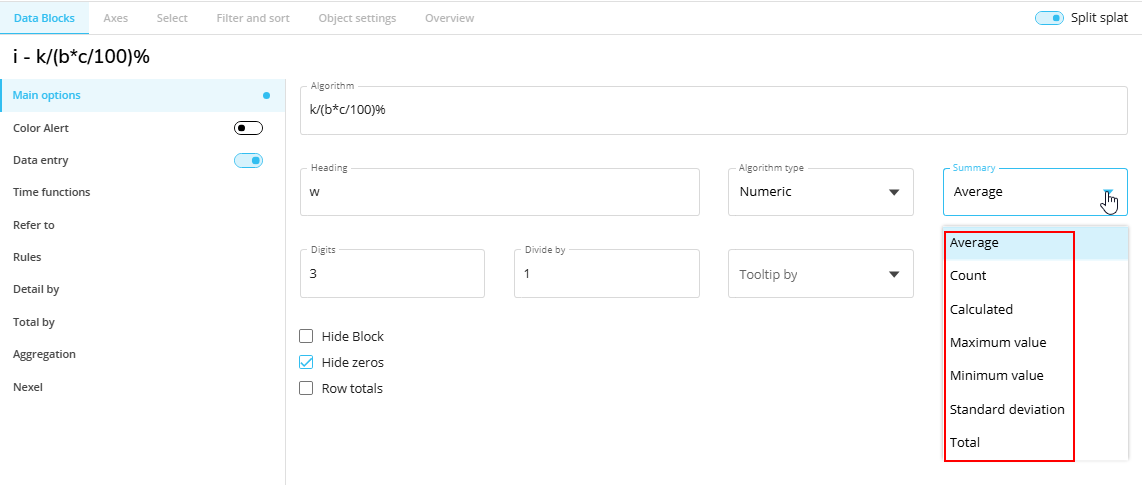Select Standard deviation from Summary list
Screen dimensions: 1142x485
point(1007,409)
